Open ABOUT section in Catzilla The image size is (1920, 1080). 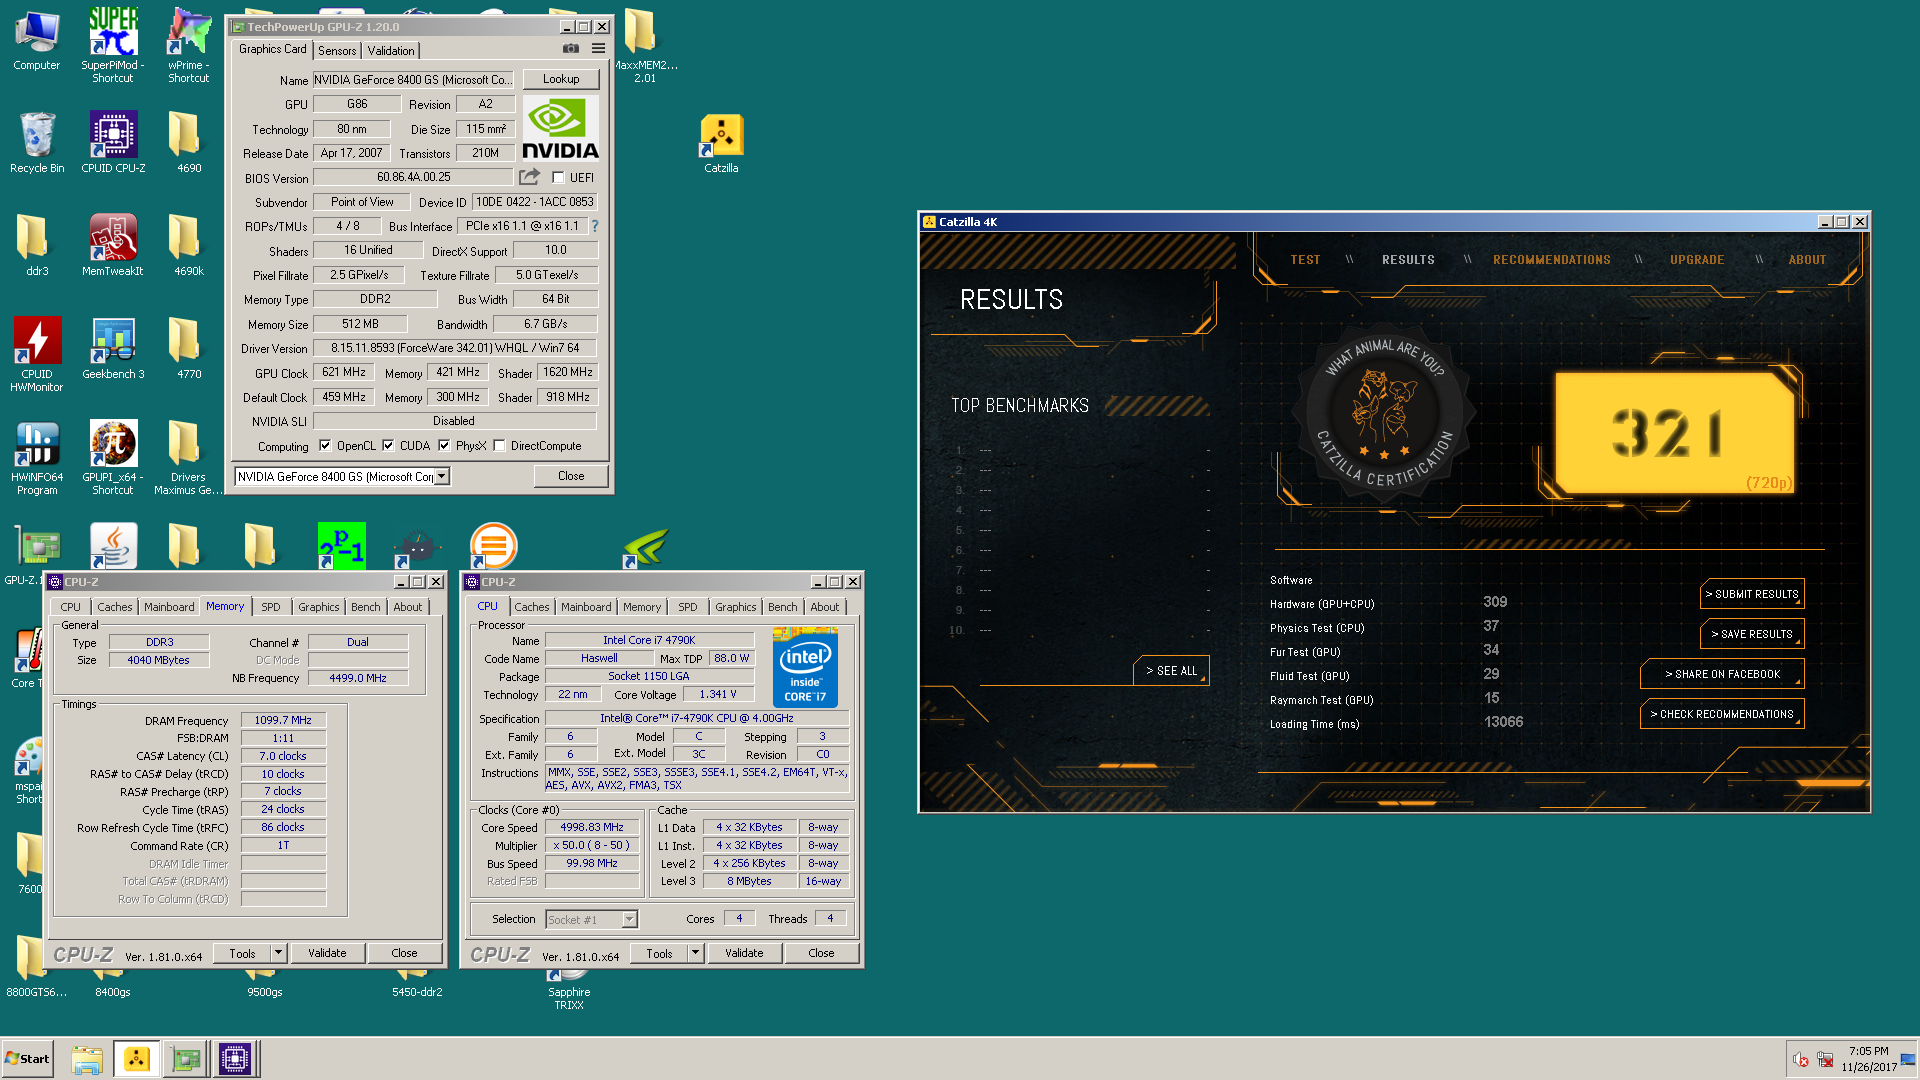pyautogui.click(x=1807, y=260)
